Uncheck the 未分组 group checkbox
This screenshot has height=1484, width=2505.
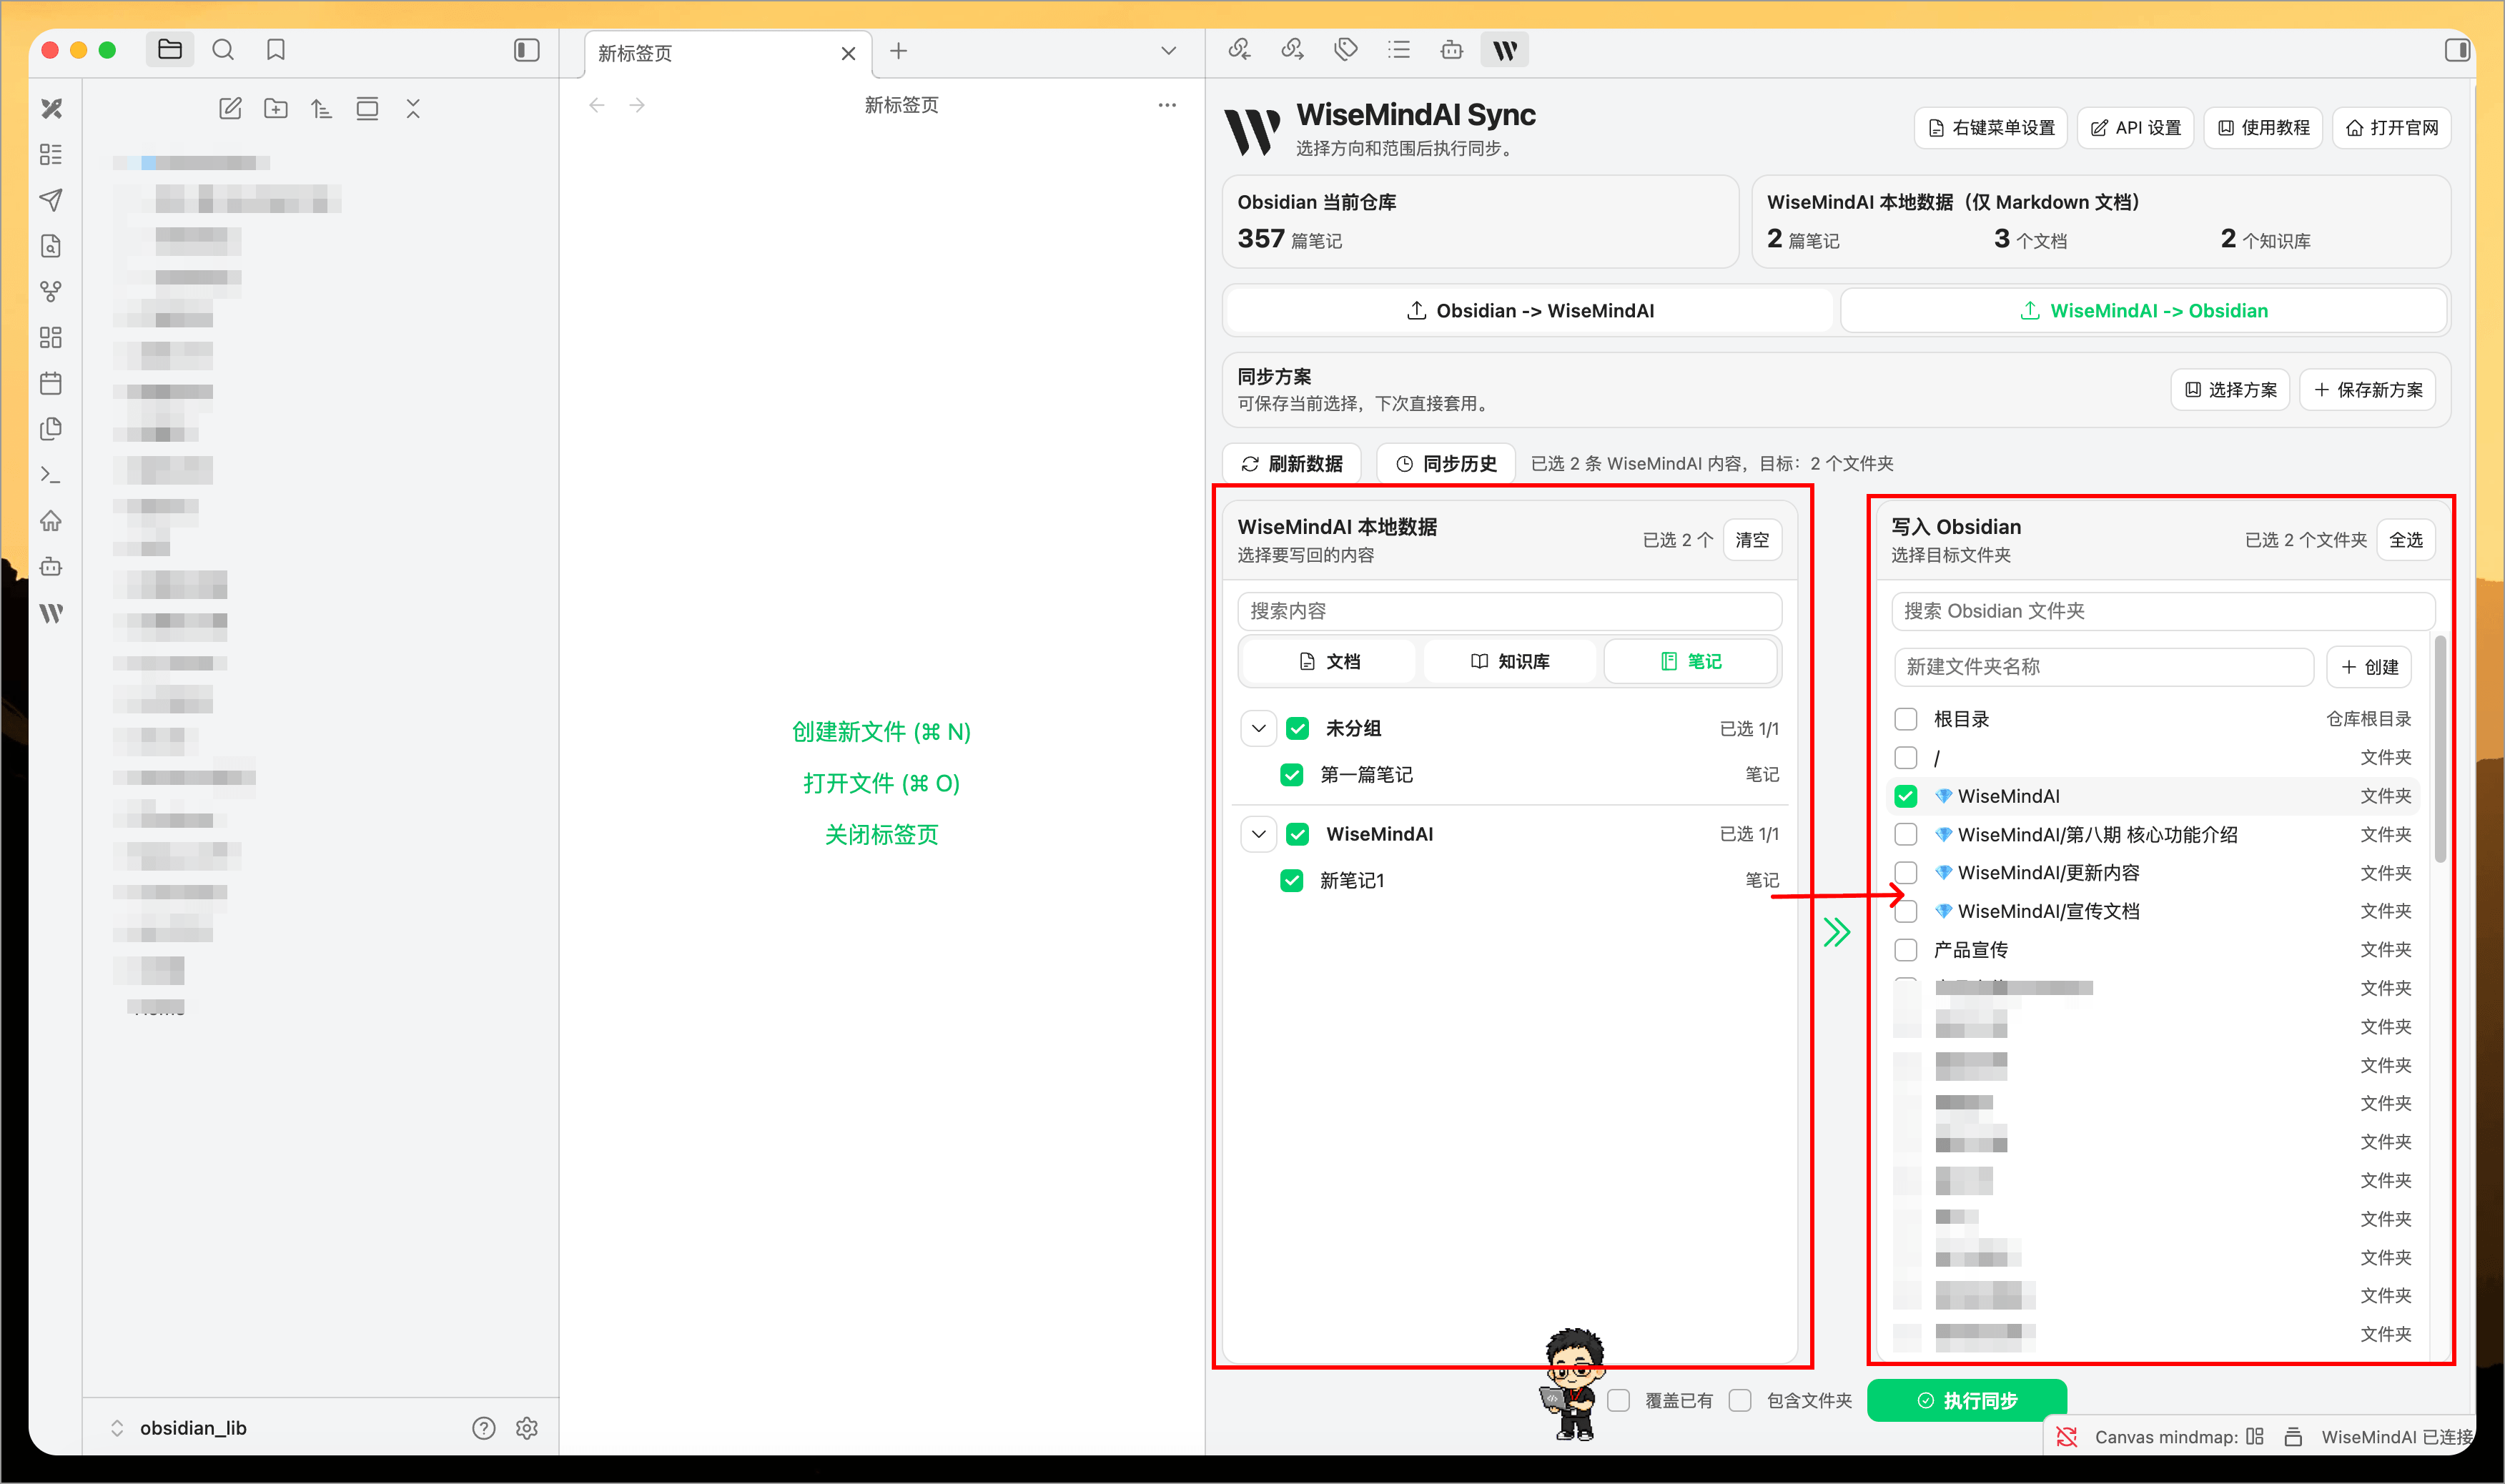(1298, 728)
